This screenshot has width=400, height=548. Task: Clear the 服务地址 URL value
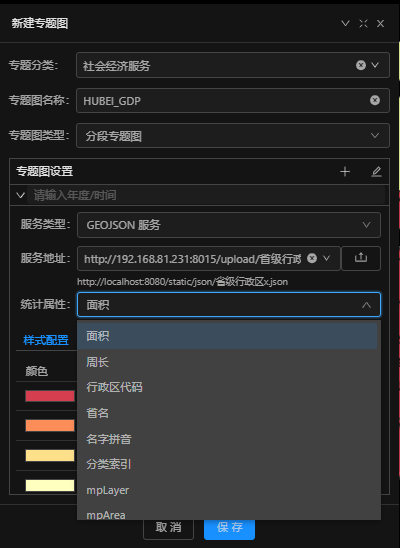coord(312,258)
